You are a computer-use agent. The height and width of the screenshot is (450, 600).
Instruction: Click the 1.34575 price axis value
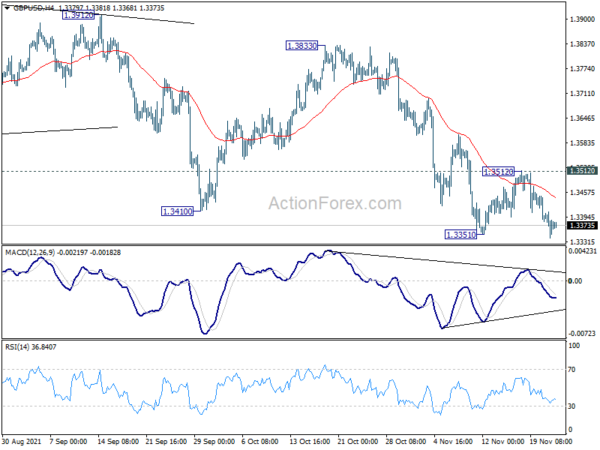pyautogui.click(x=582, y=192)
